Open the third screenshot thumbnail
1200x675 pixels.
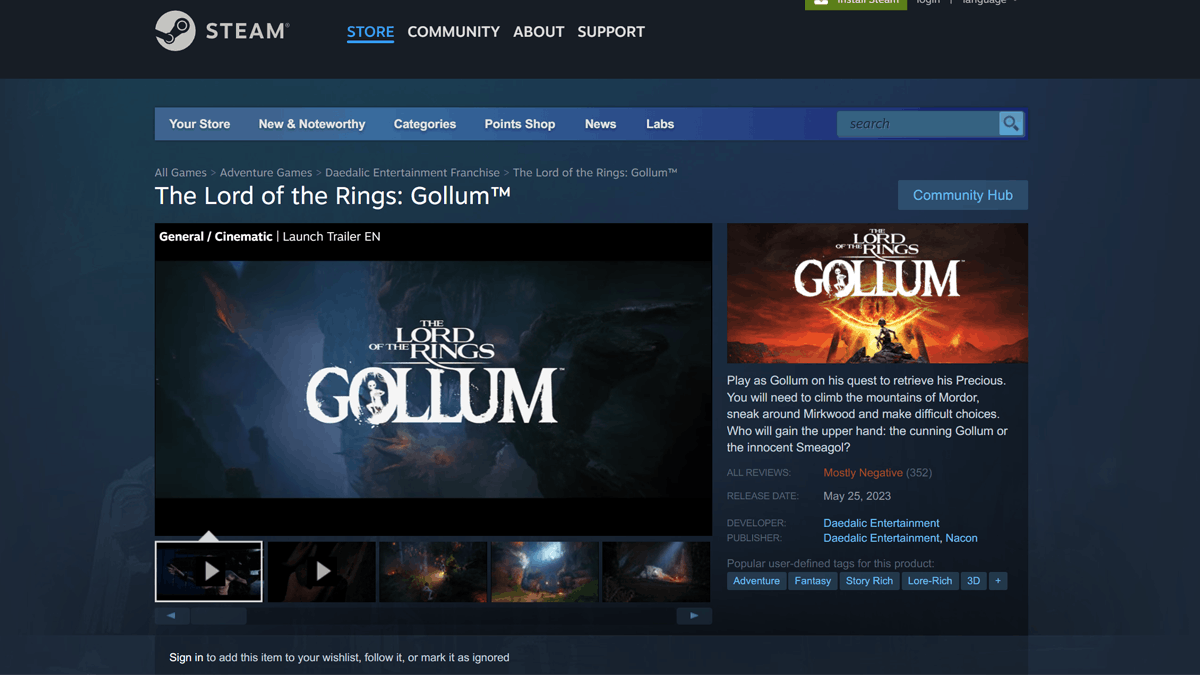click(x=433, y=571)
